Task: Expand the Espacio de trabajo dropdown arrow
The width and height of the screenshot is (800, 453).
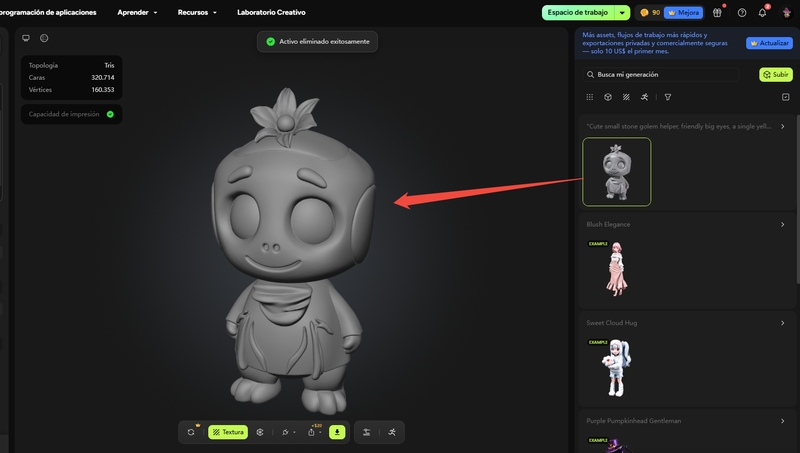Action: click(x=622, y=12)
